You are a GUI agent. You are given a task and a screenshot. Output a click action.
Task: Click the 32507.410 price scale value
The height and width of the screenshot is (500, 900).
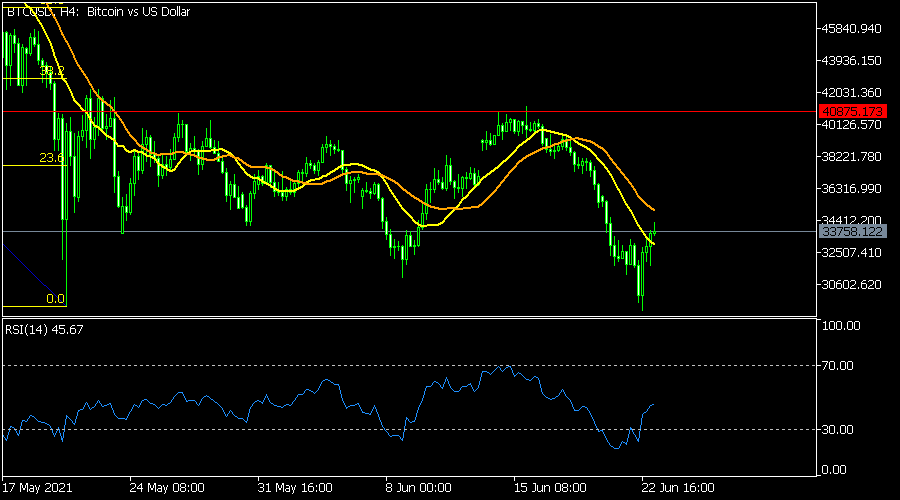(x=851, y=253)
